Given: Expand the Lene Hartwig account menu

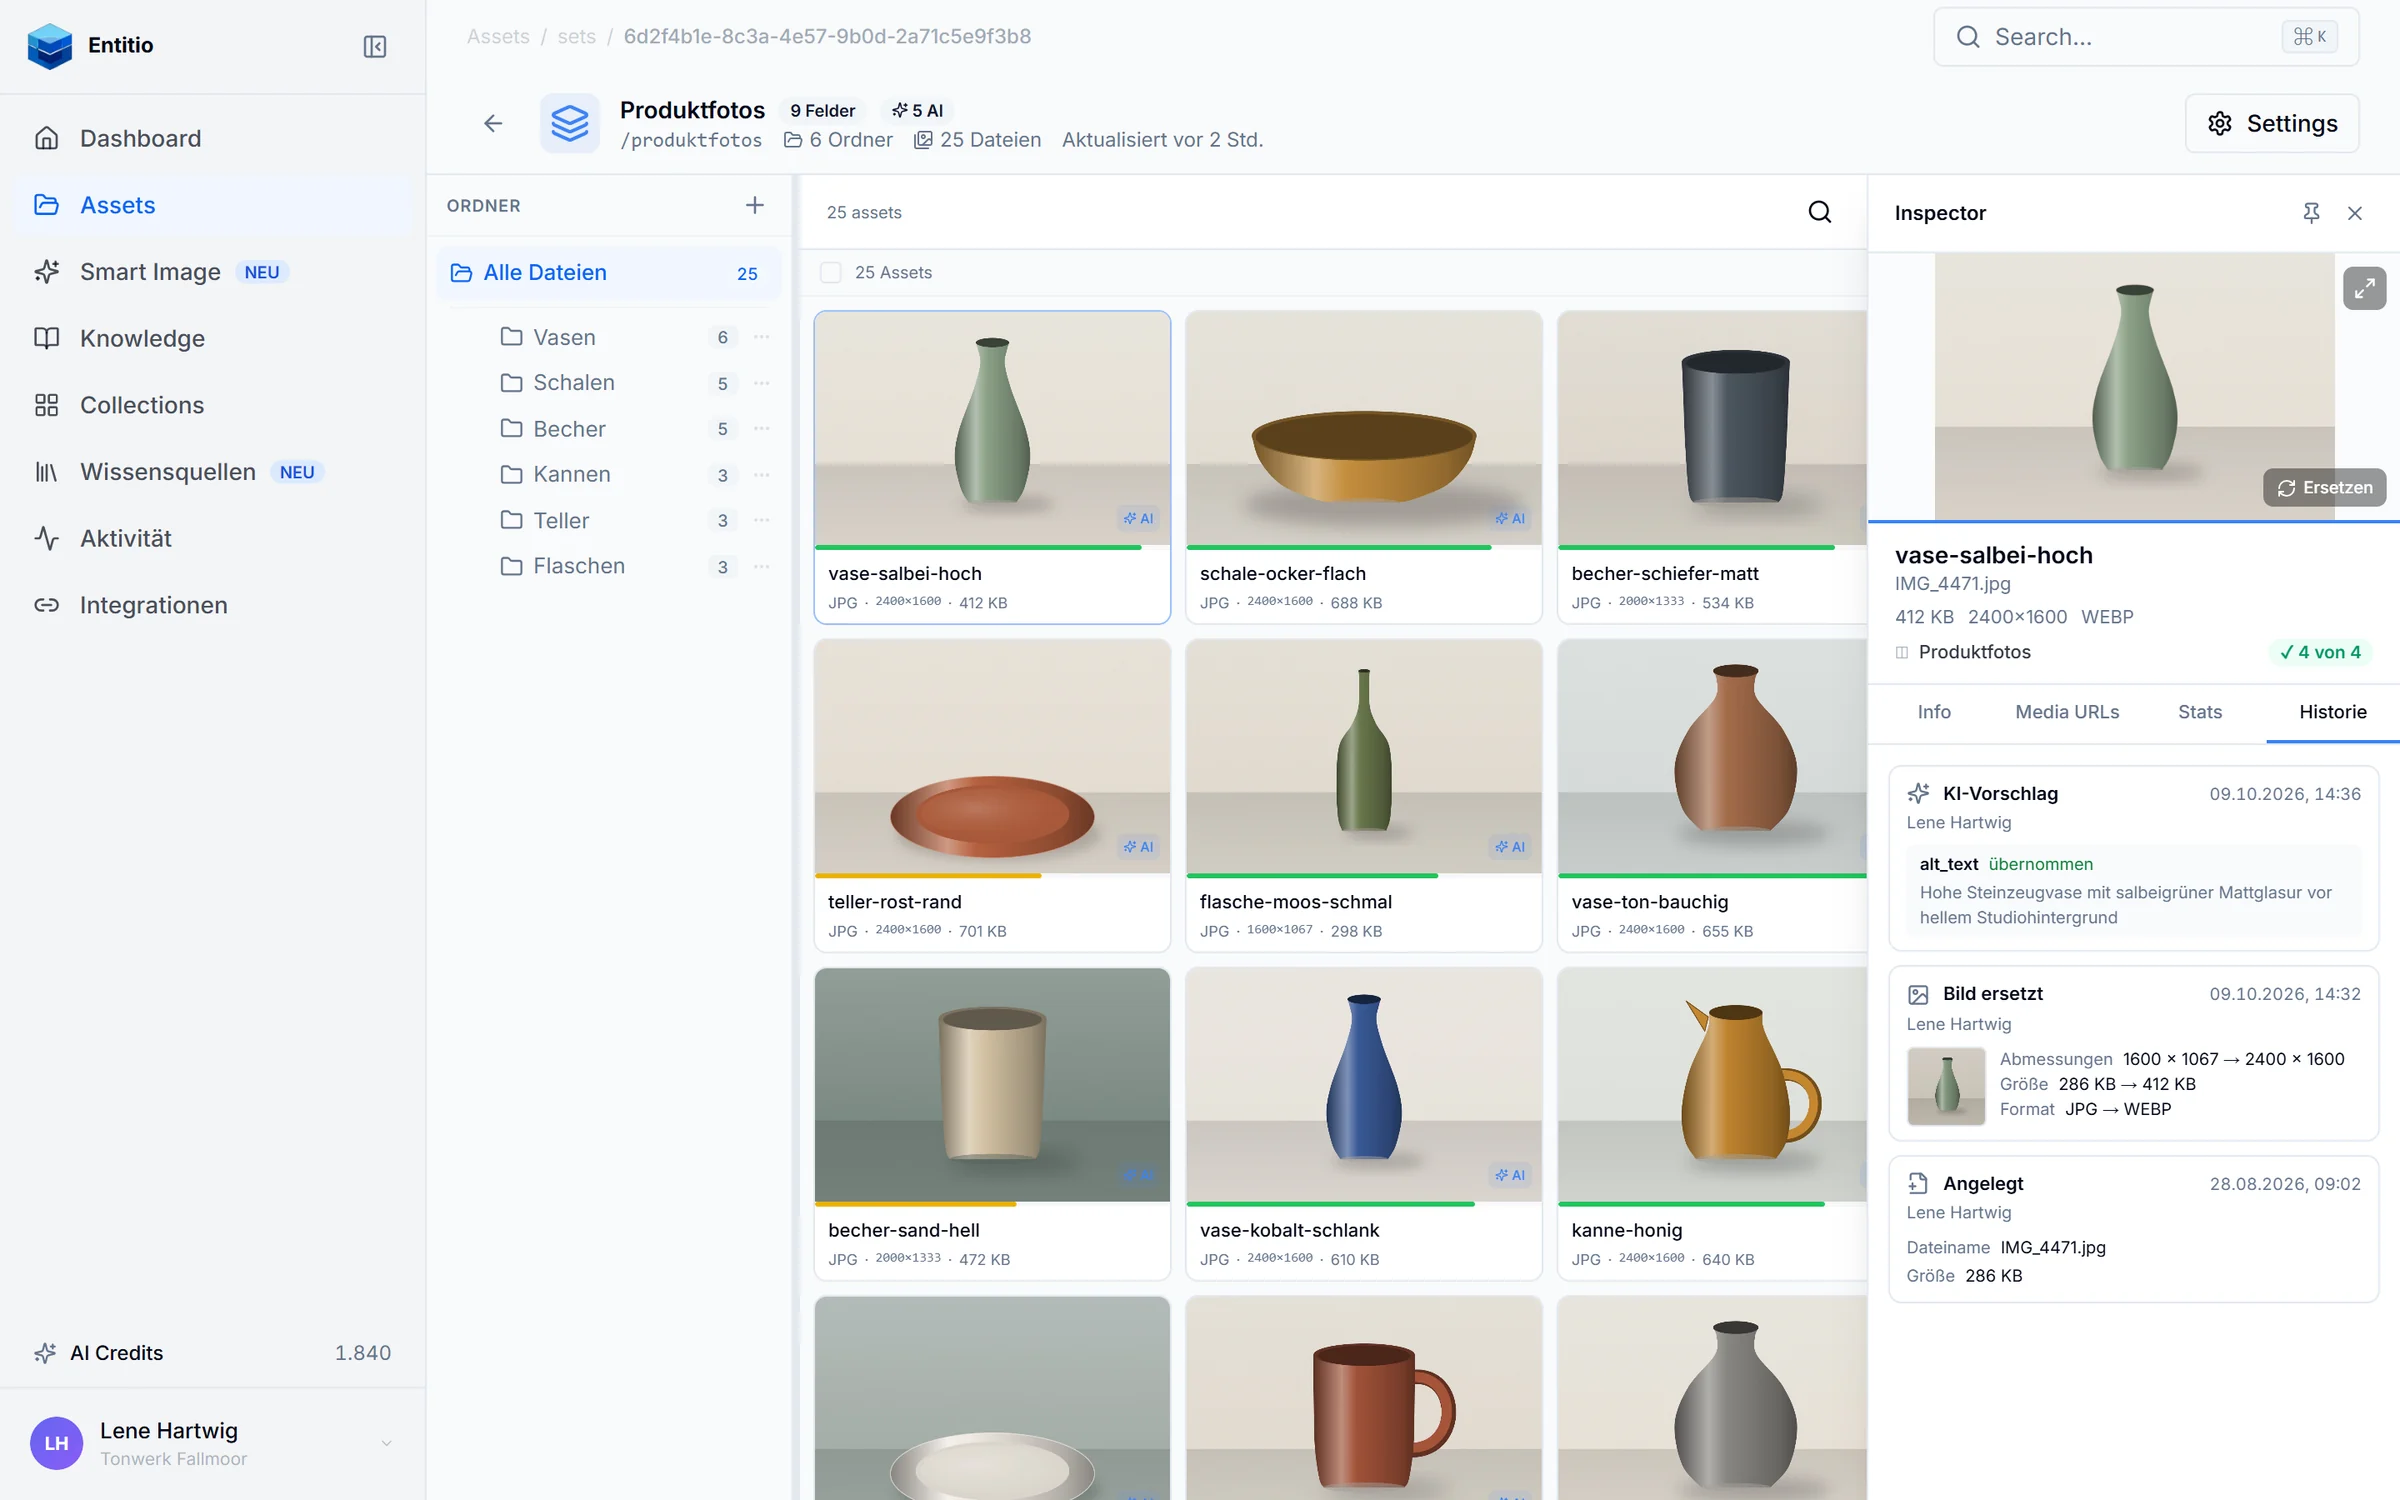Looking at the screenshot, I should (x=386, y=1443).
